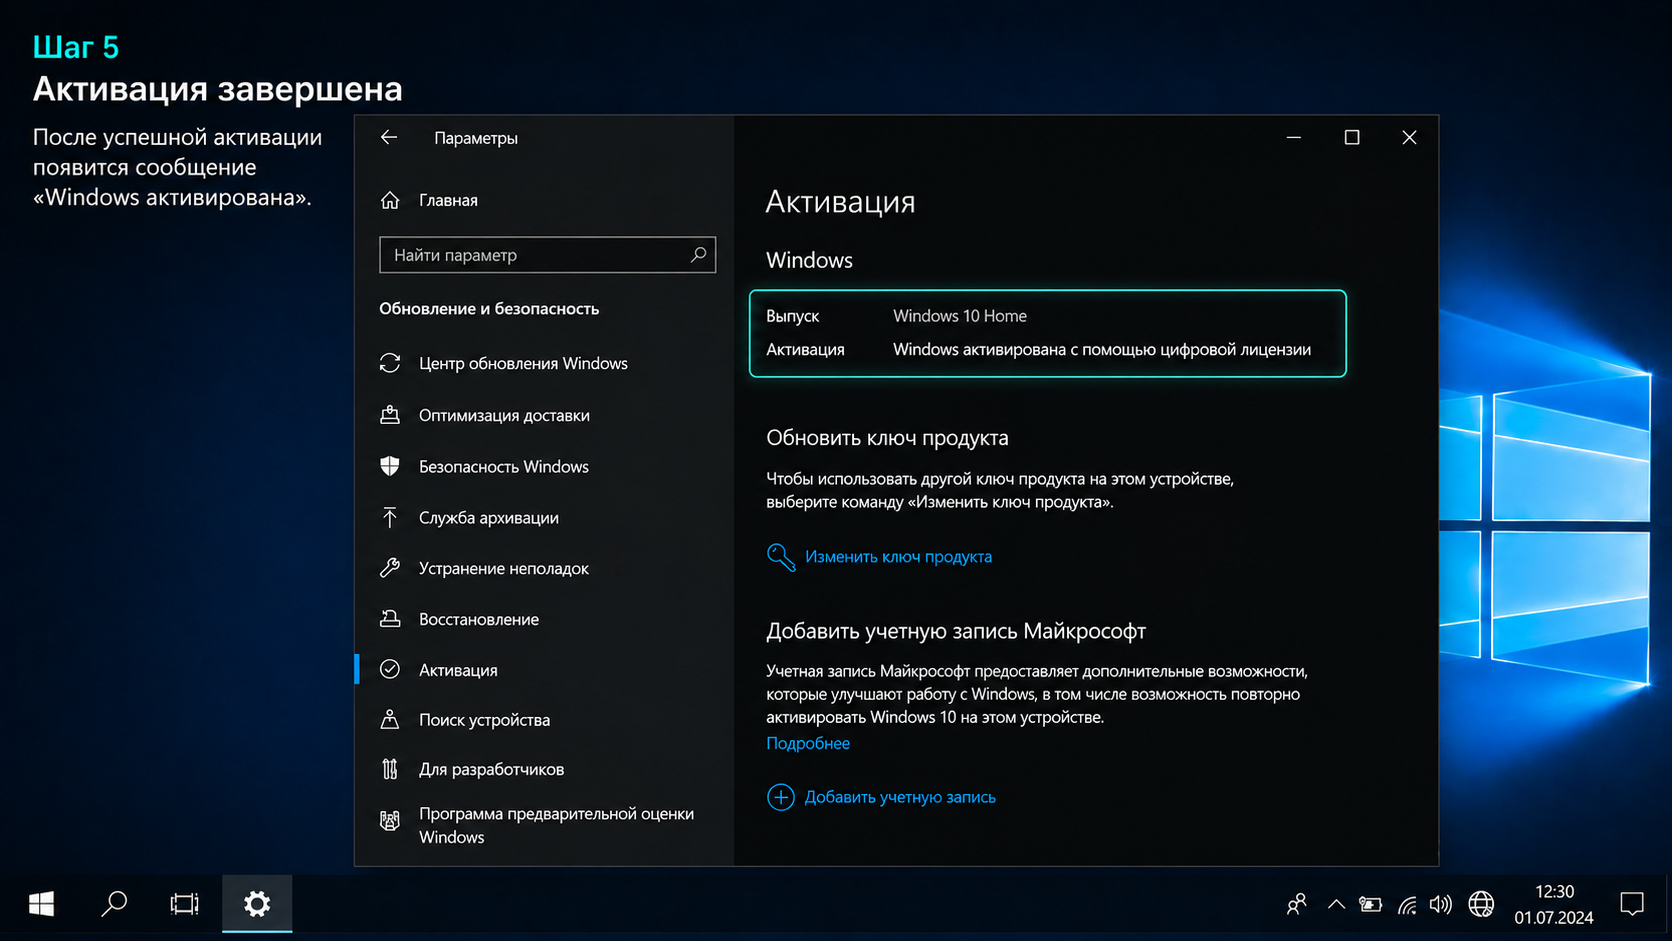The image size is (1672, 941).
Task: Open the clock showing 12:30 01.07.2024
Action: pos(1554,904)
